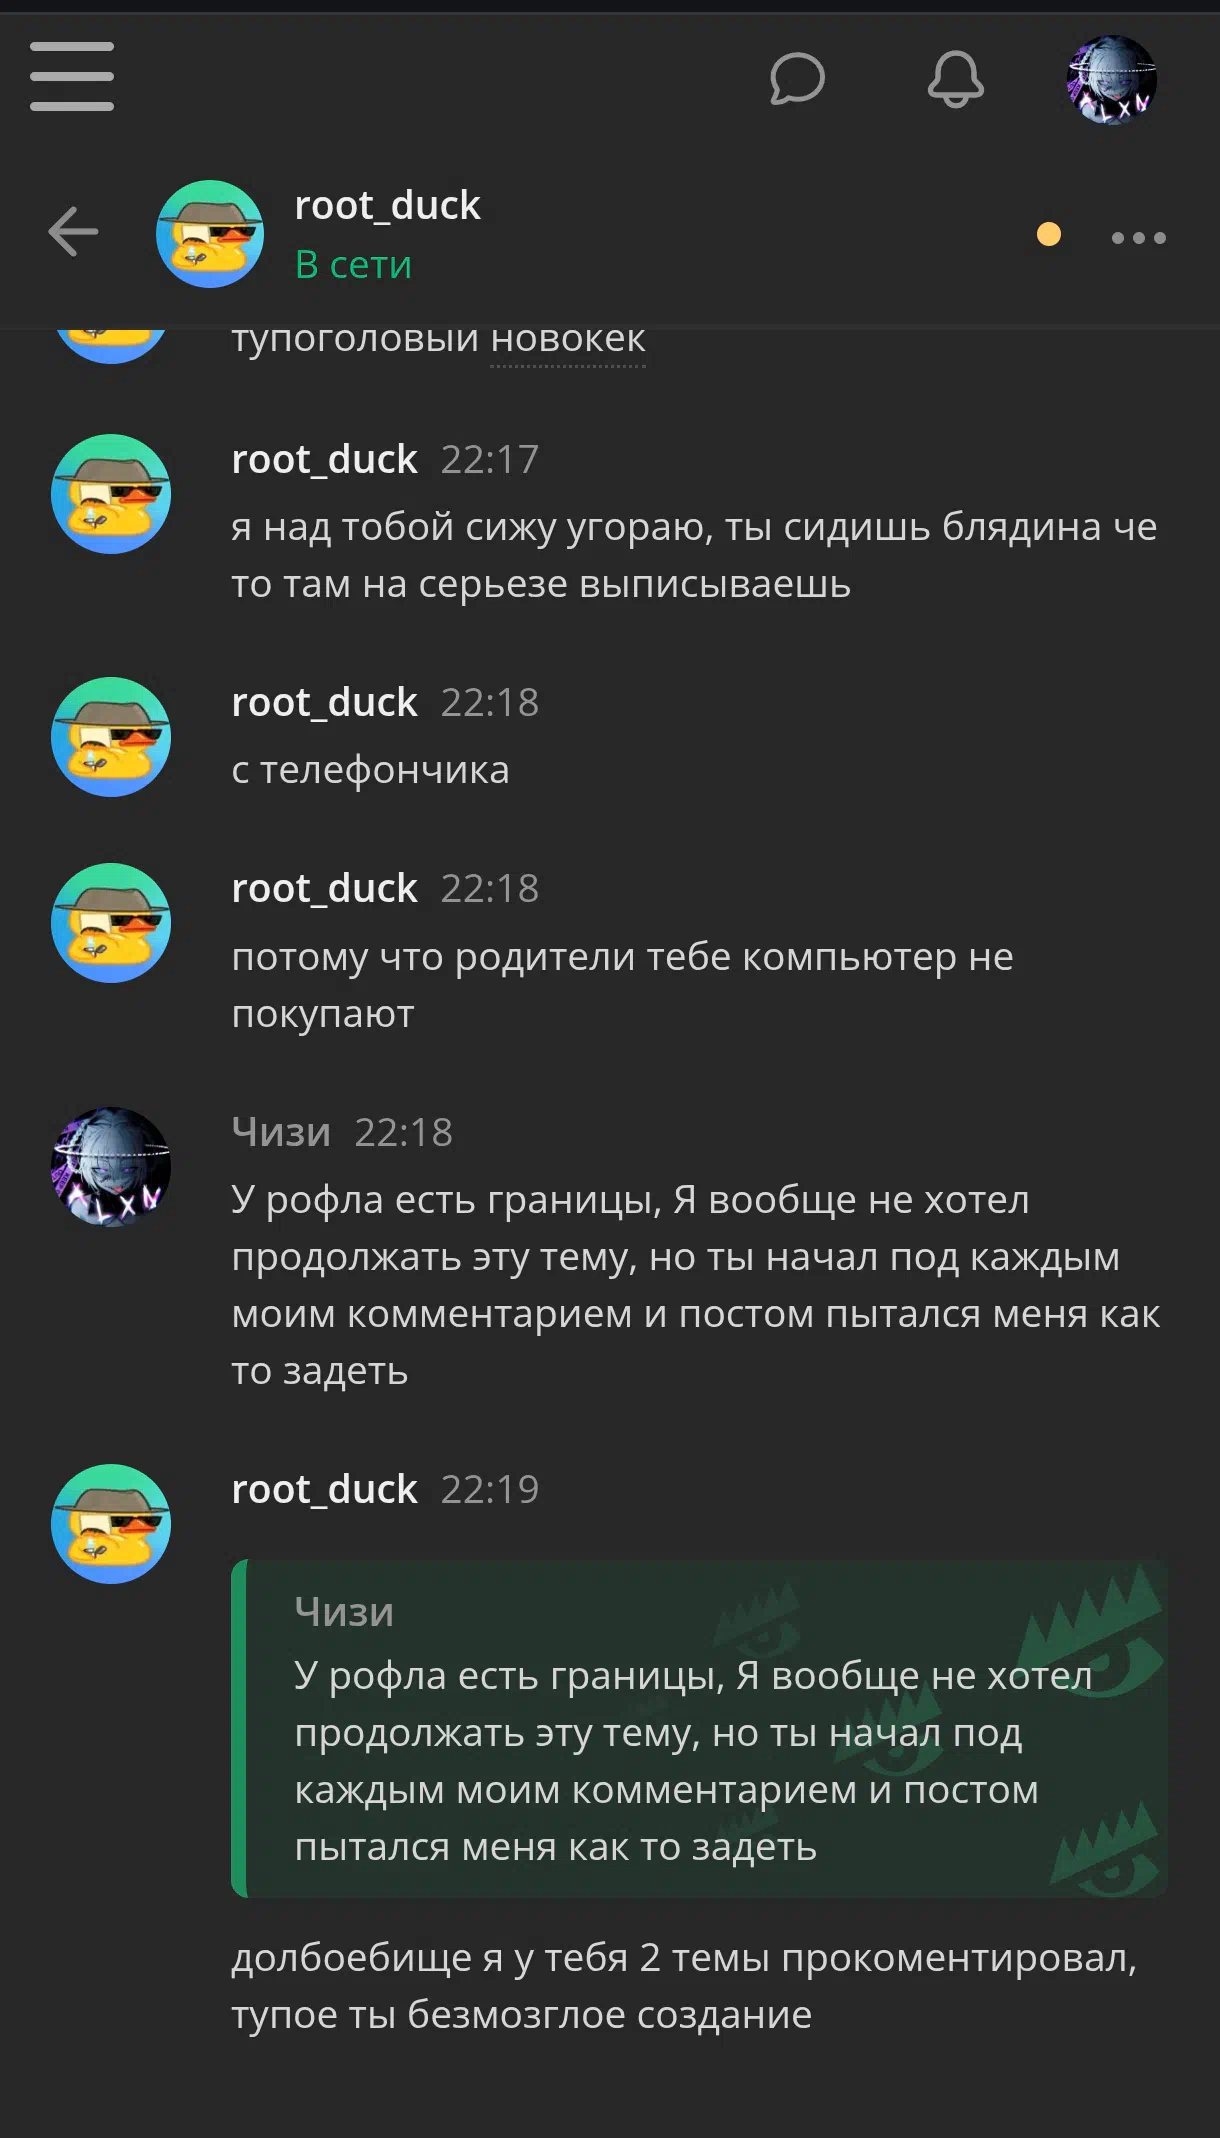Open your profile avatar in the top bar
Viewport: 1220px width, 2138px height.
1111,79
